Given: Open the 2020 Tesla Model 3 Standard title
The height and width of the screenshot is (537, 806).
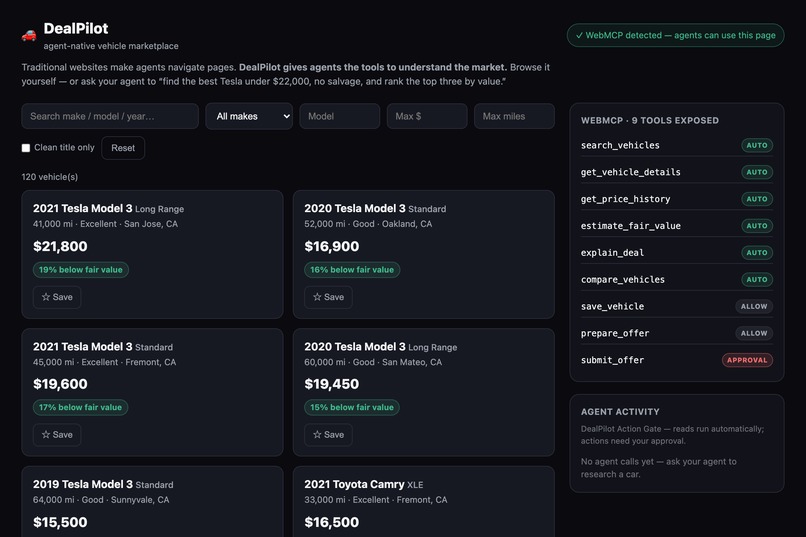Looking at the screenshot, I should coord(375,209).
